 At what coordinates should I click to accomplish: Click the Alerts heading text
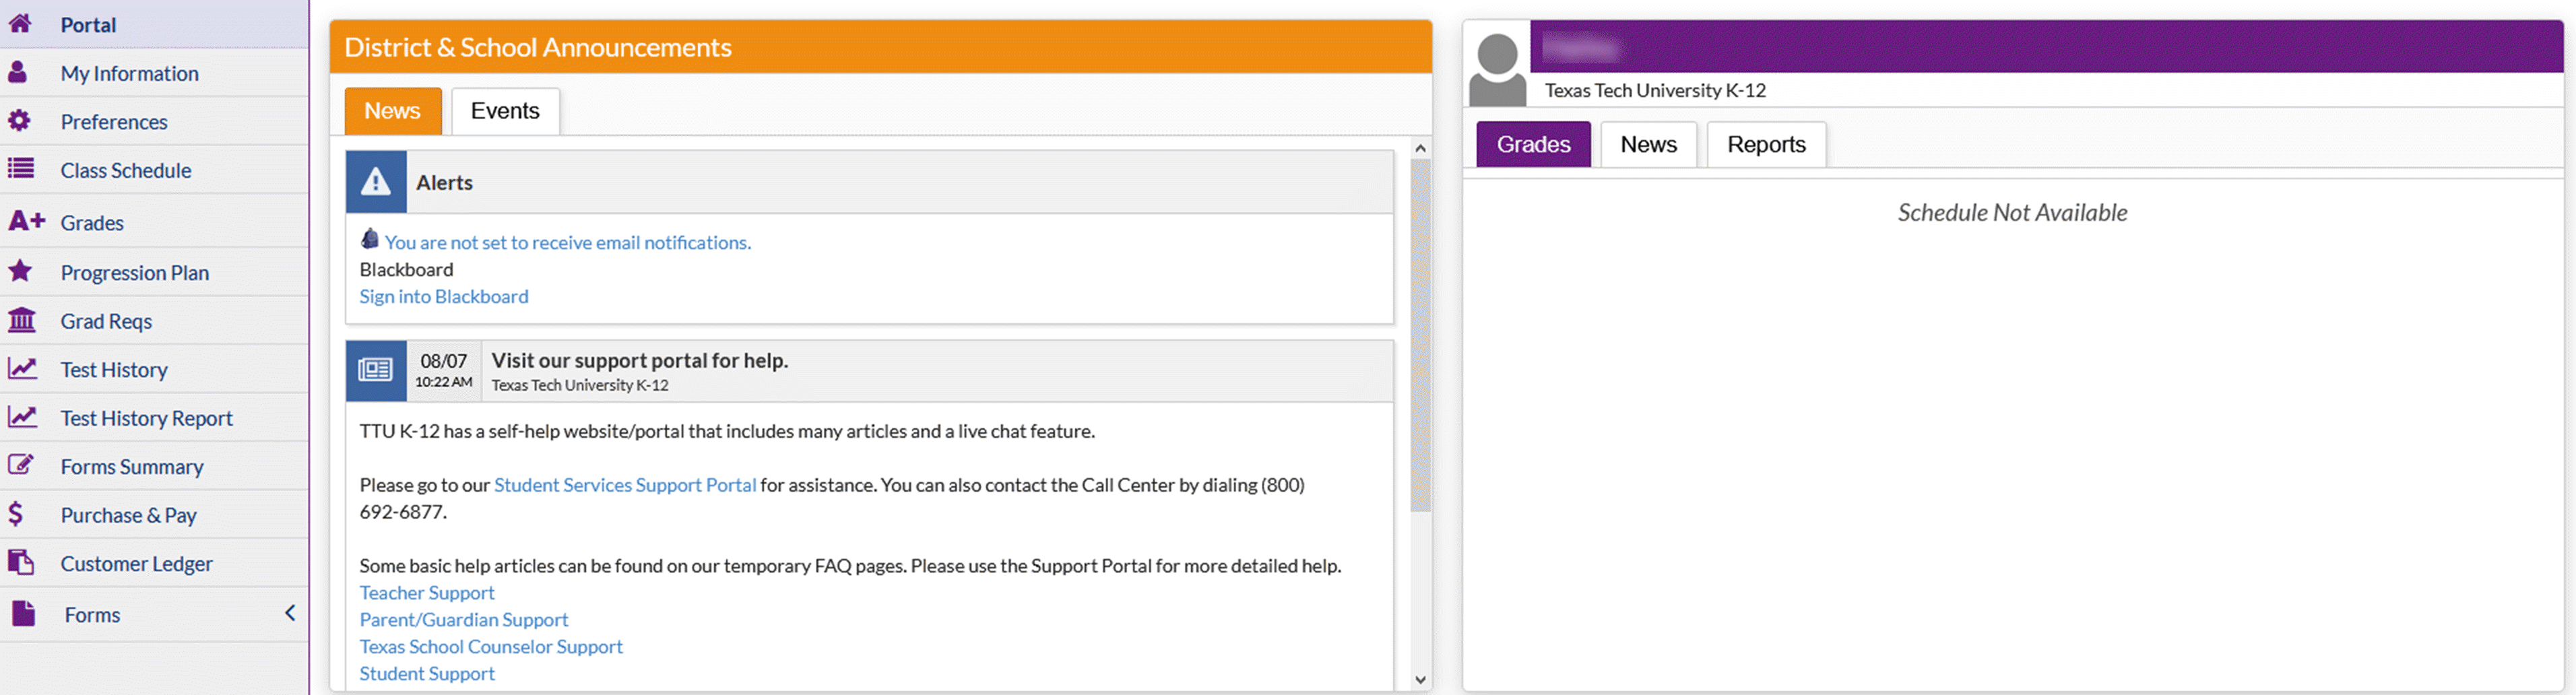(x=444, y=182)
